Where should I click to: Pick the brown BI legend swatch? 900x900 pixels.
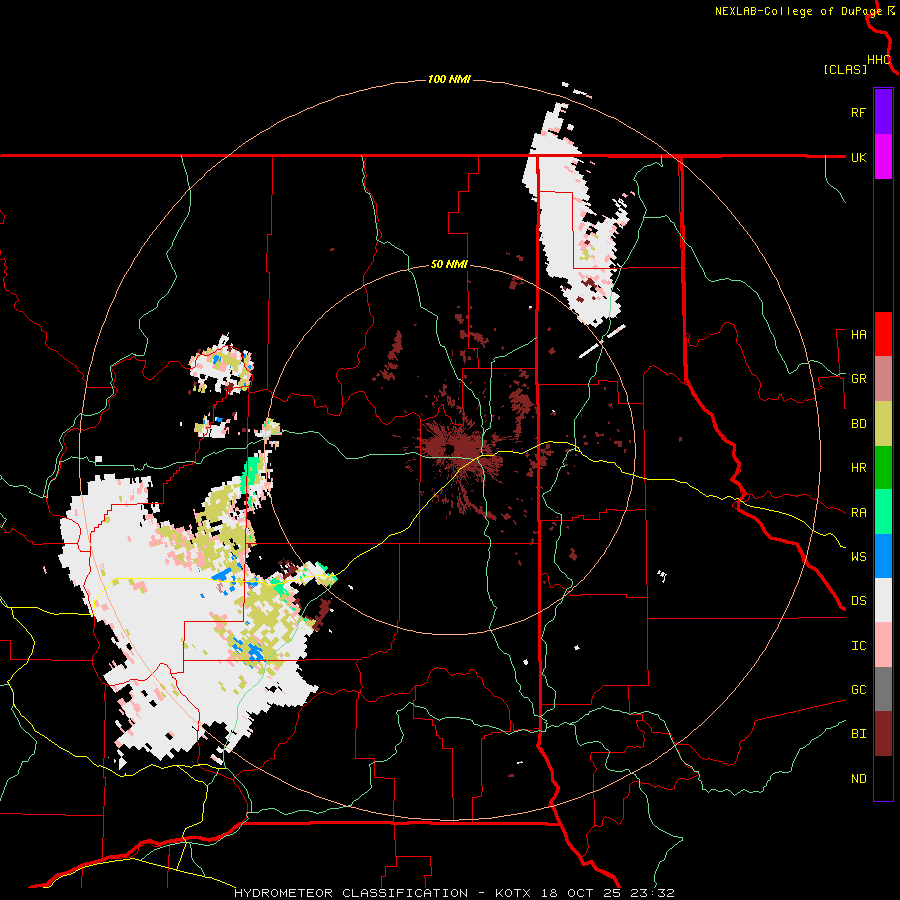[883, 734]
